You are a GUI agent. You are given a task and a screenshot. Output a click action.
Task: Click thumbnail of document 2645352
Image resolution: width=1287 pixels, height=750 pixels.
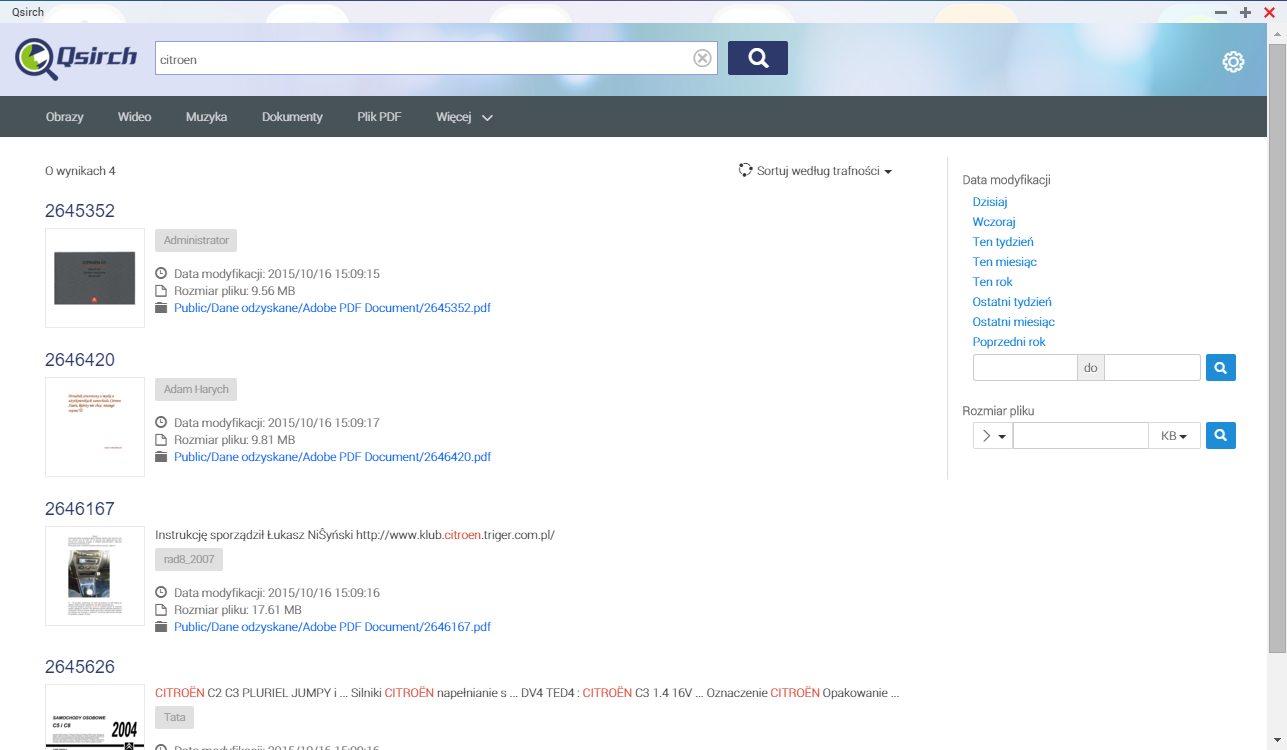point(95,278)
